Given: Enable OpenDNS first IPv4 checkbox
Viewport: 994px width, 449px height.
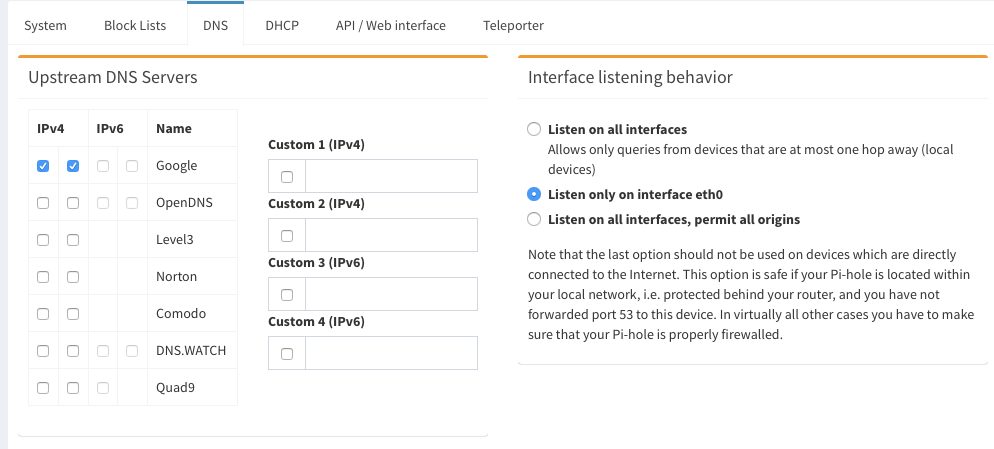Looking at the screenshot, I should point(43,203).
